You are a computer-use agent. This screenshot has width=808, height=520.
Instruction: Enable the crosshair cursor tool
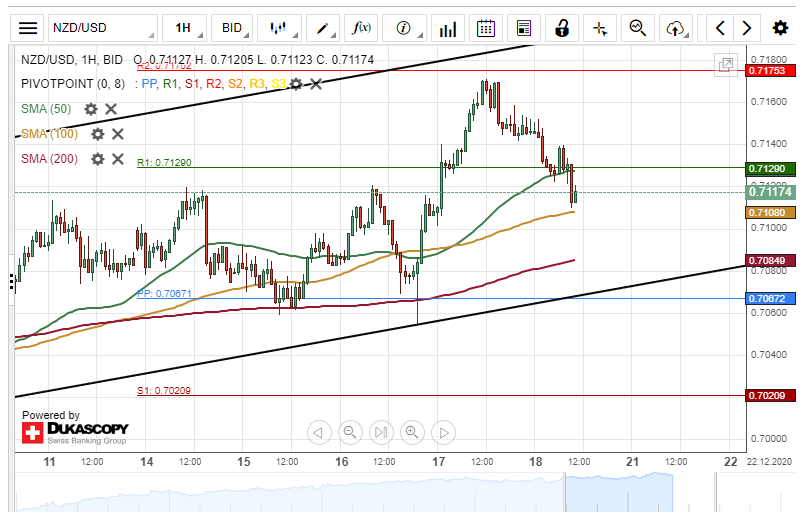[600, 28]
